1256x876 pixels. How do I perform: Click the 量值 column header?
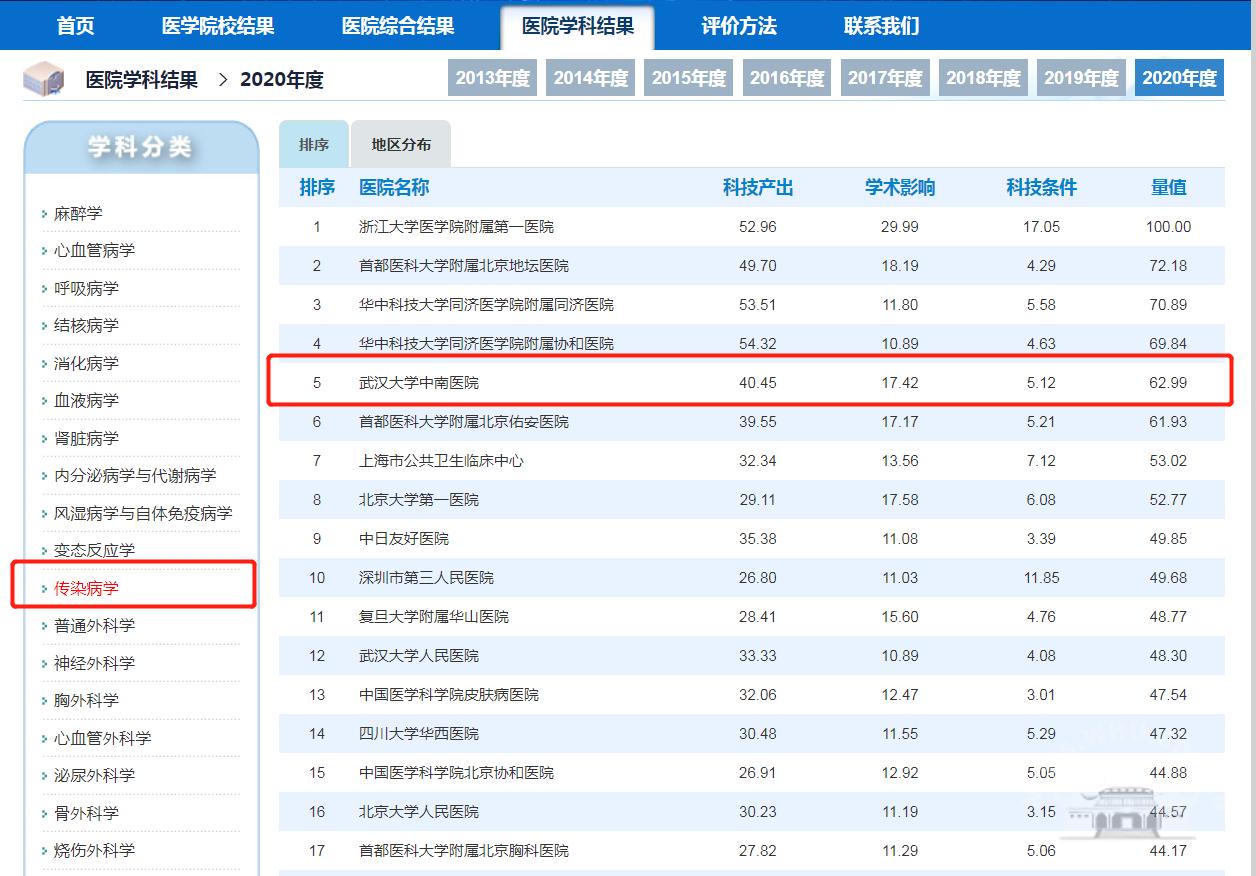click(1168, 187)
